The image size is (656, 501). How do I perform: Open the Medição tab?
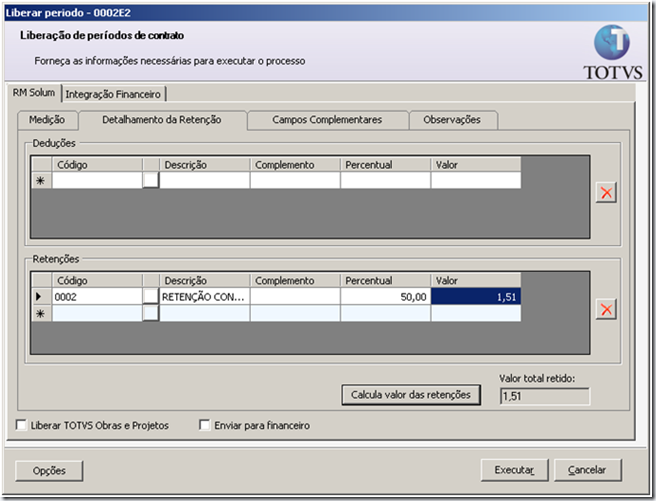(x=47, y=120)
